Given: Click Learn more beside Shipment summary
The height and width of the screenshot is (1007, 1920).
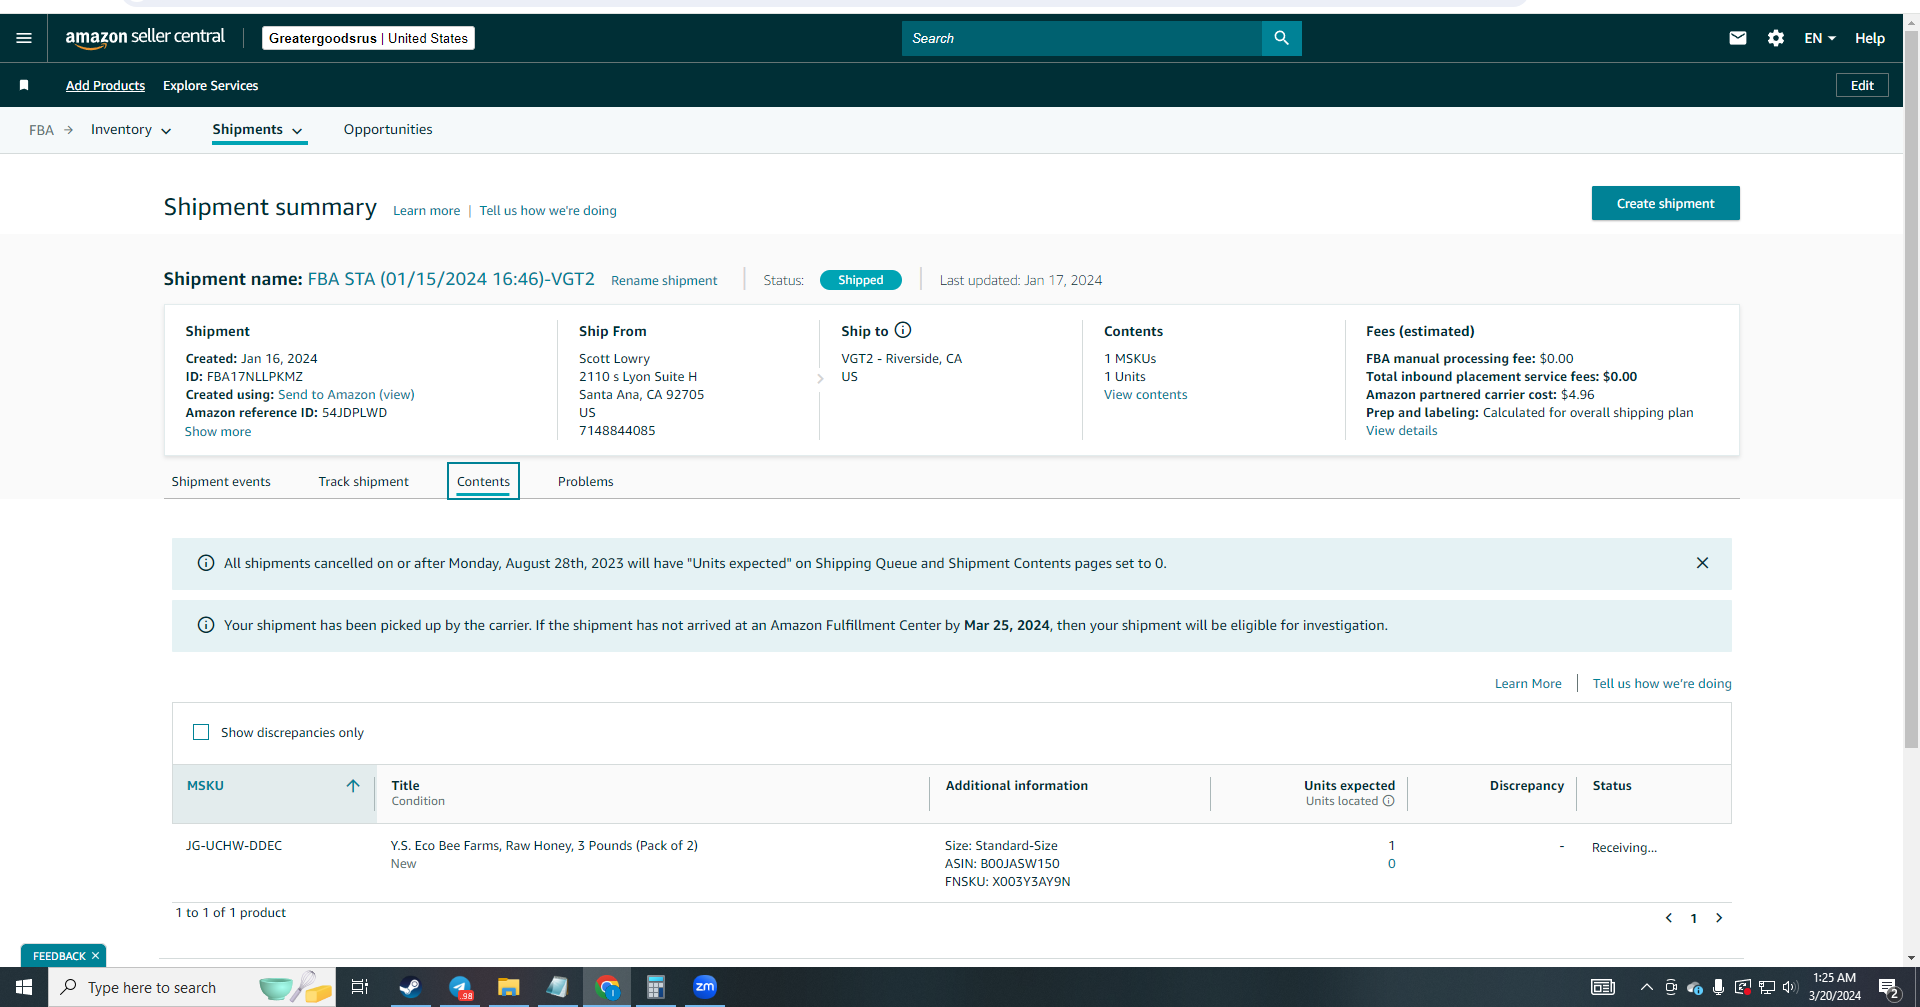Looking at the screenshot, I should [x=426, y=210].
